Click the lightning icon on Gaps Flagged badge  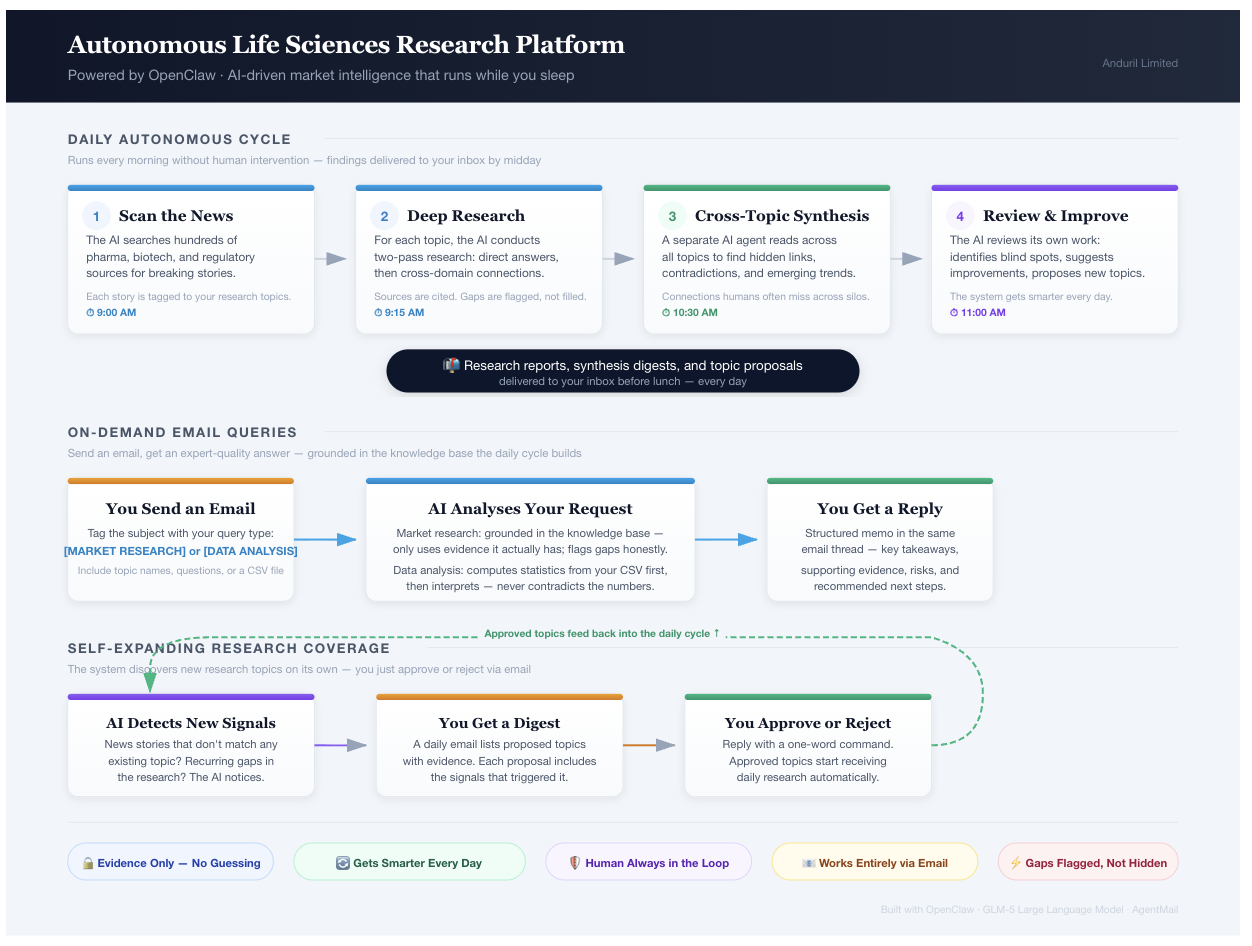point(1016,862)
